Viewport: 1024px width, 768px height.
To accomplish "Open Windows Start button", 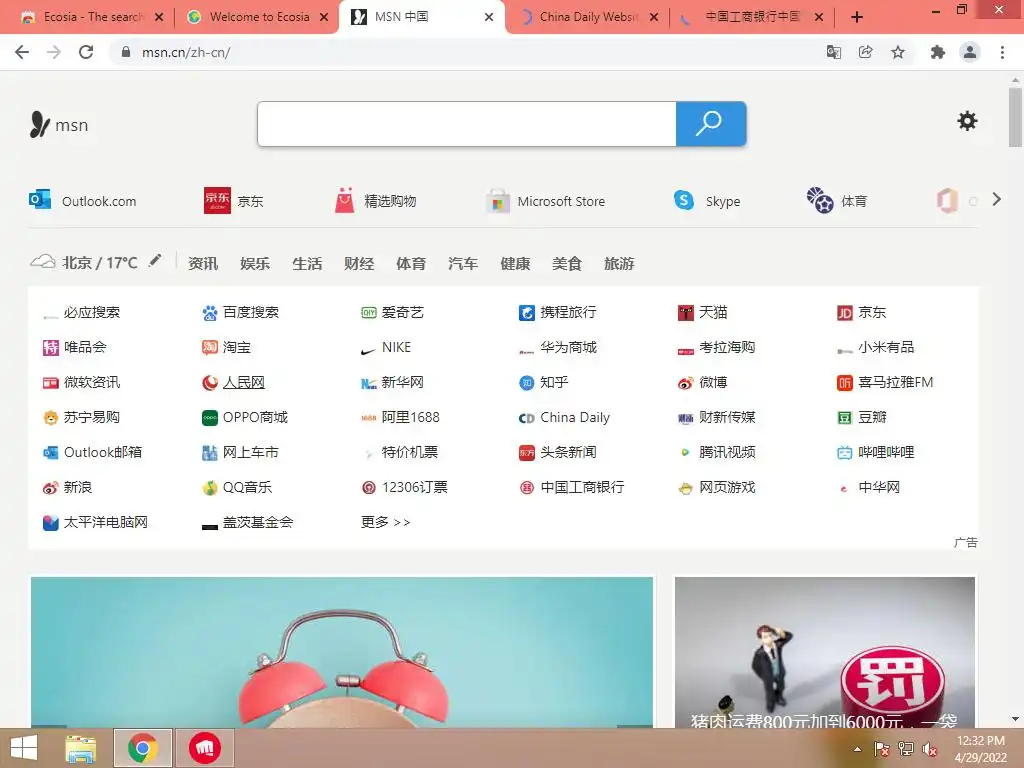I will click(x=24, y=748).
